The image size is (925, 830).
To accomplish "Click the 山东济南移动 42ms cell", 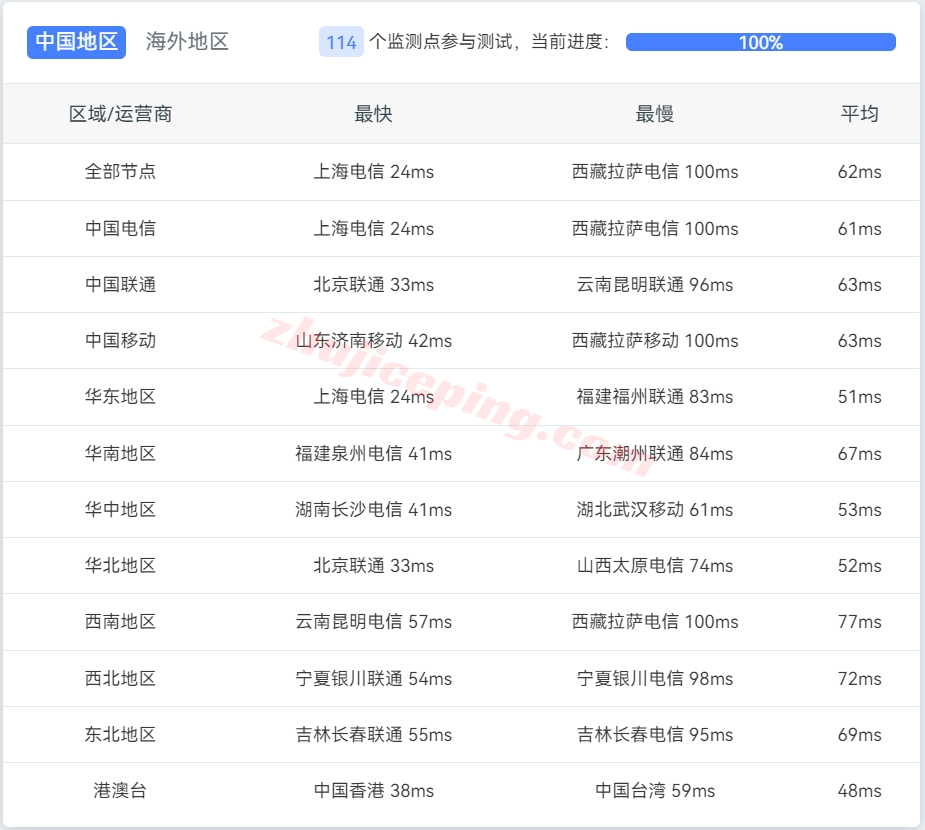I will [373, 340].
